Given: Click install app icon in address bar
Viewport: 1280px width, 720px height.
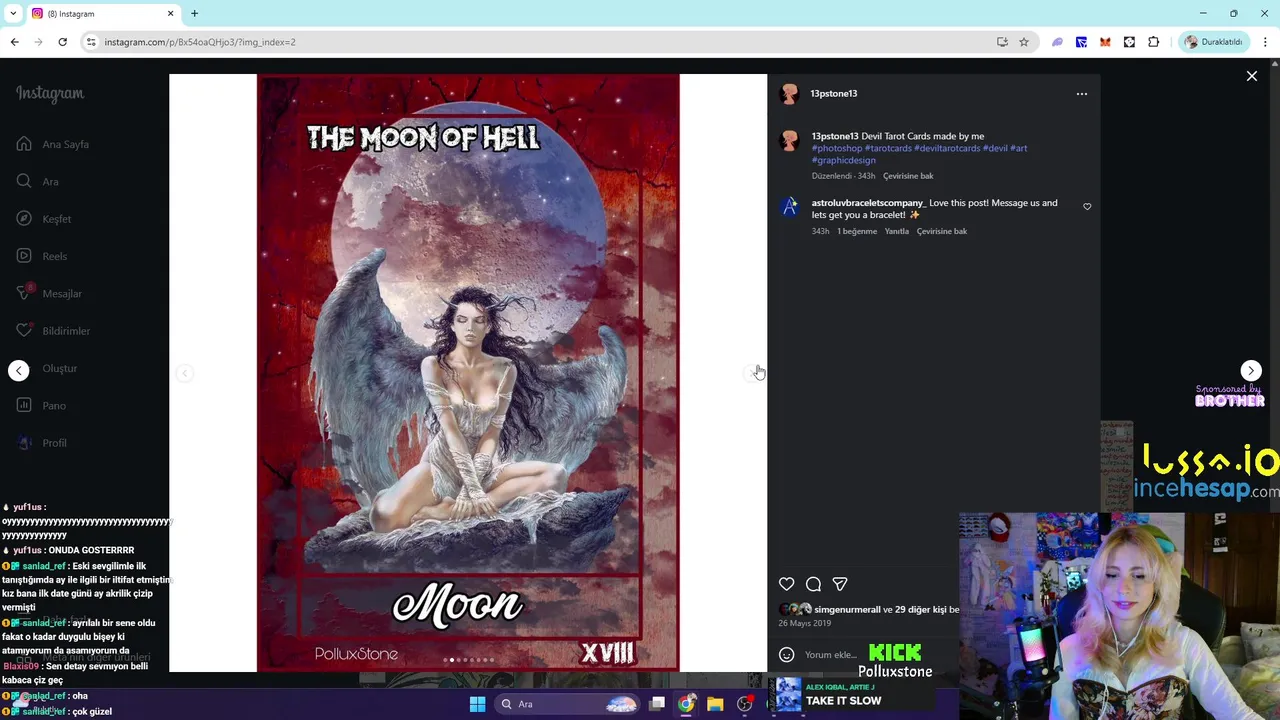Looking at the screenshot, I should coord(1002,42).
